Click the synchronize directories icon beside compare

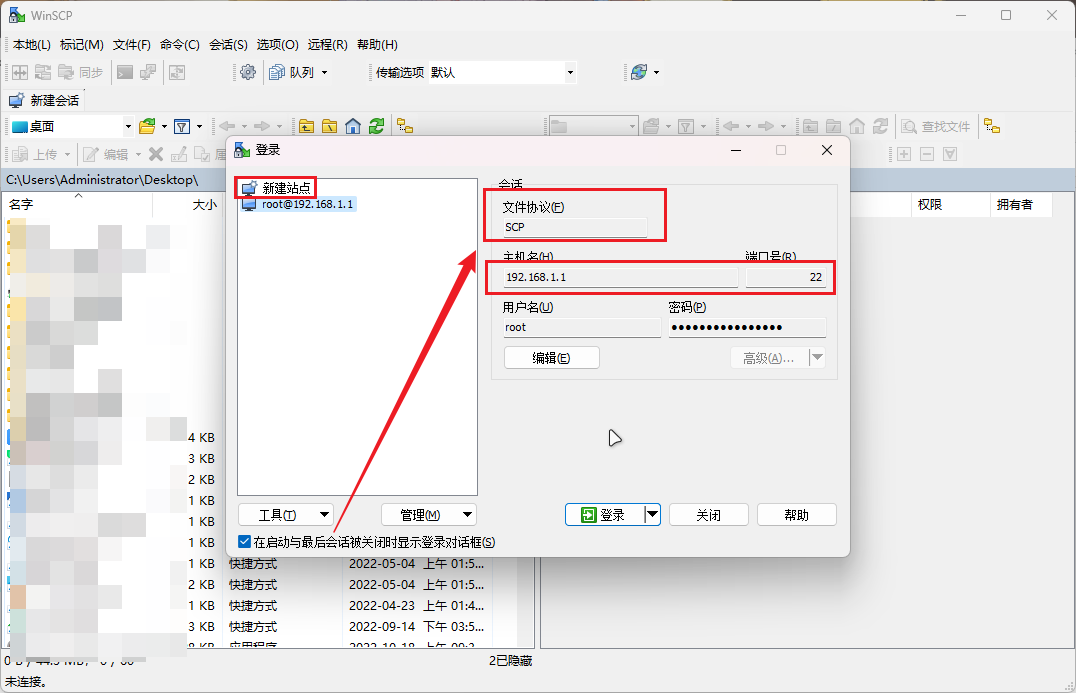click(x=43, y=72)
